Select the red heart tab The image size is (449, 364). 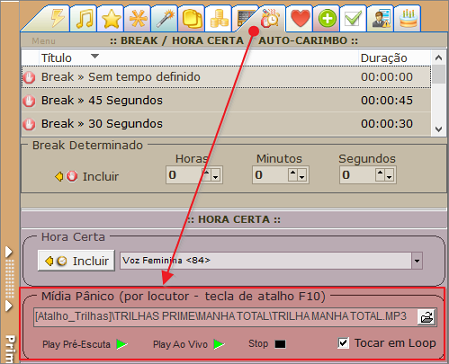pos(300,18)
